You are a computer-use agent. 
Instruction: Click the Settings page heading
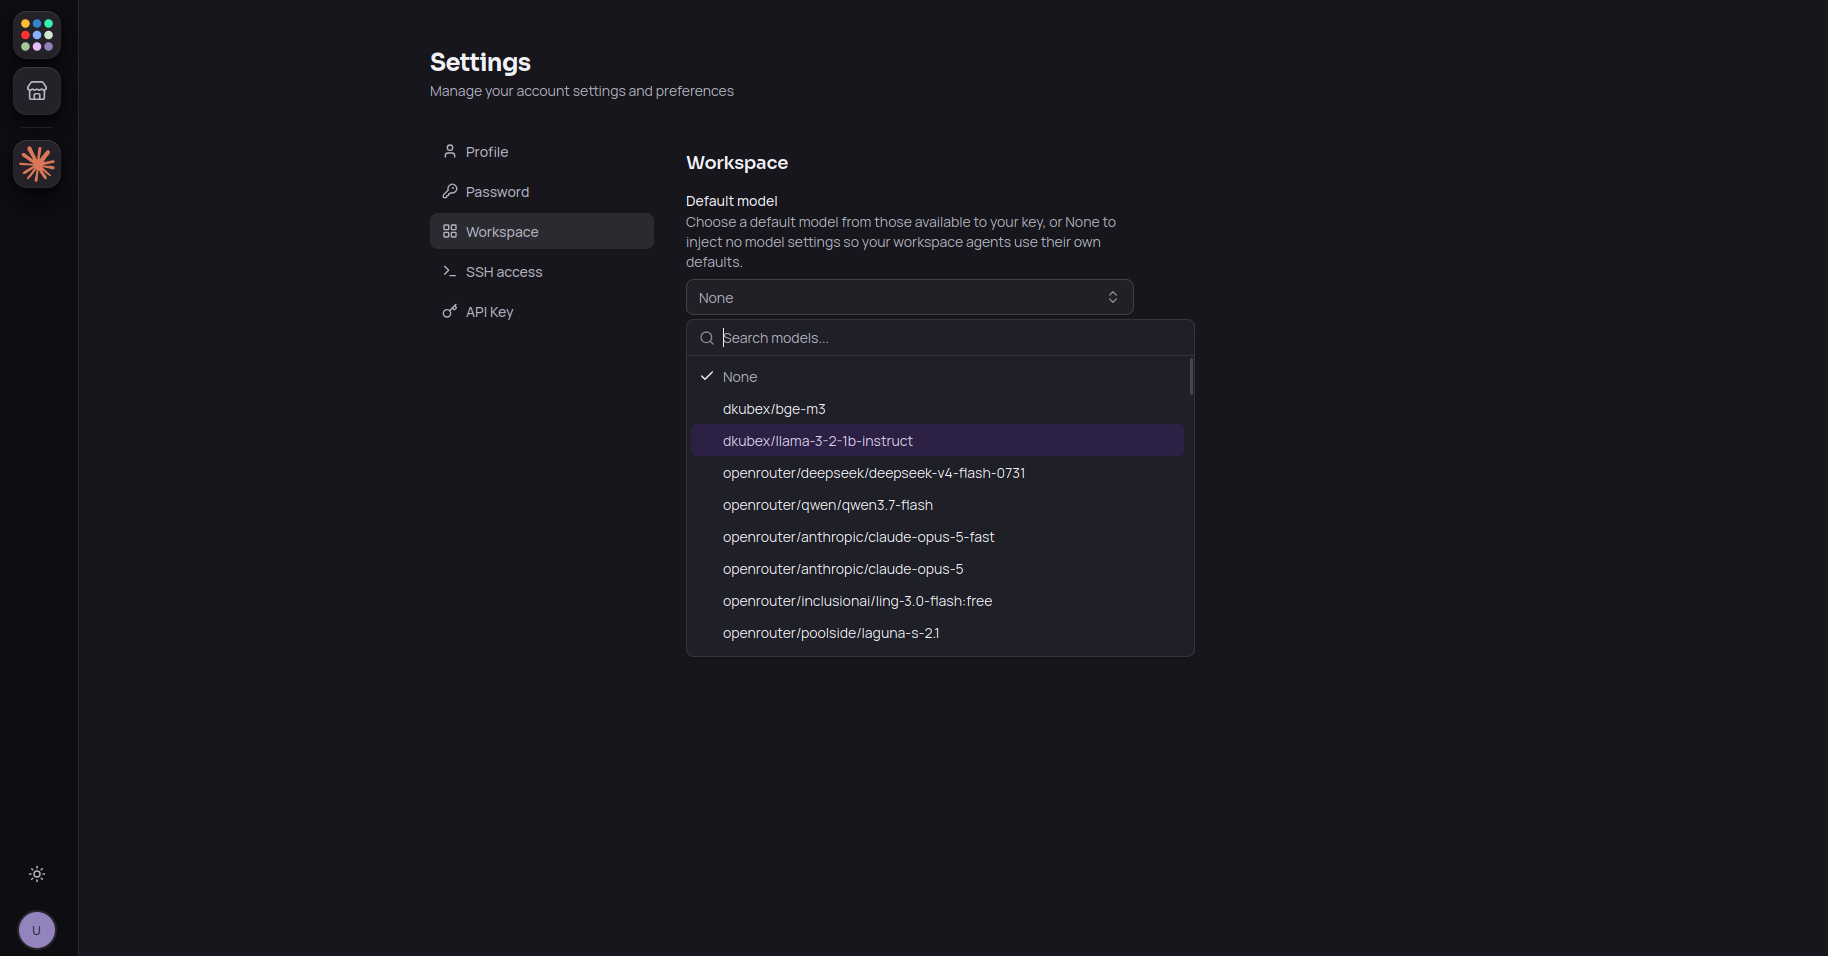pyautogui.click(x=480, y=62)
